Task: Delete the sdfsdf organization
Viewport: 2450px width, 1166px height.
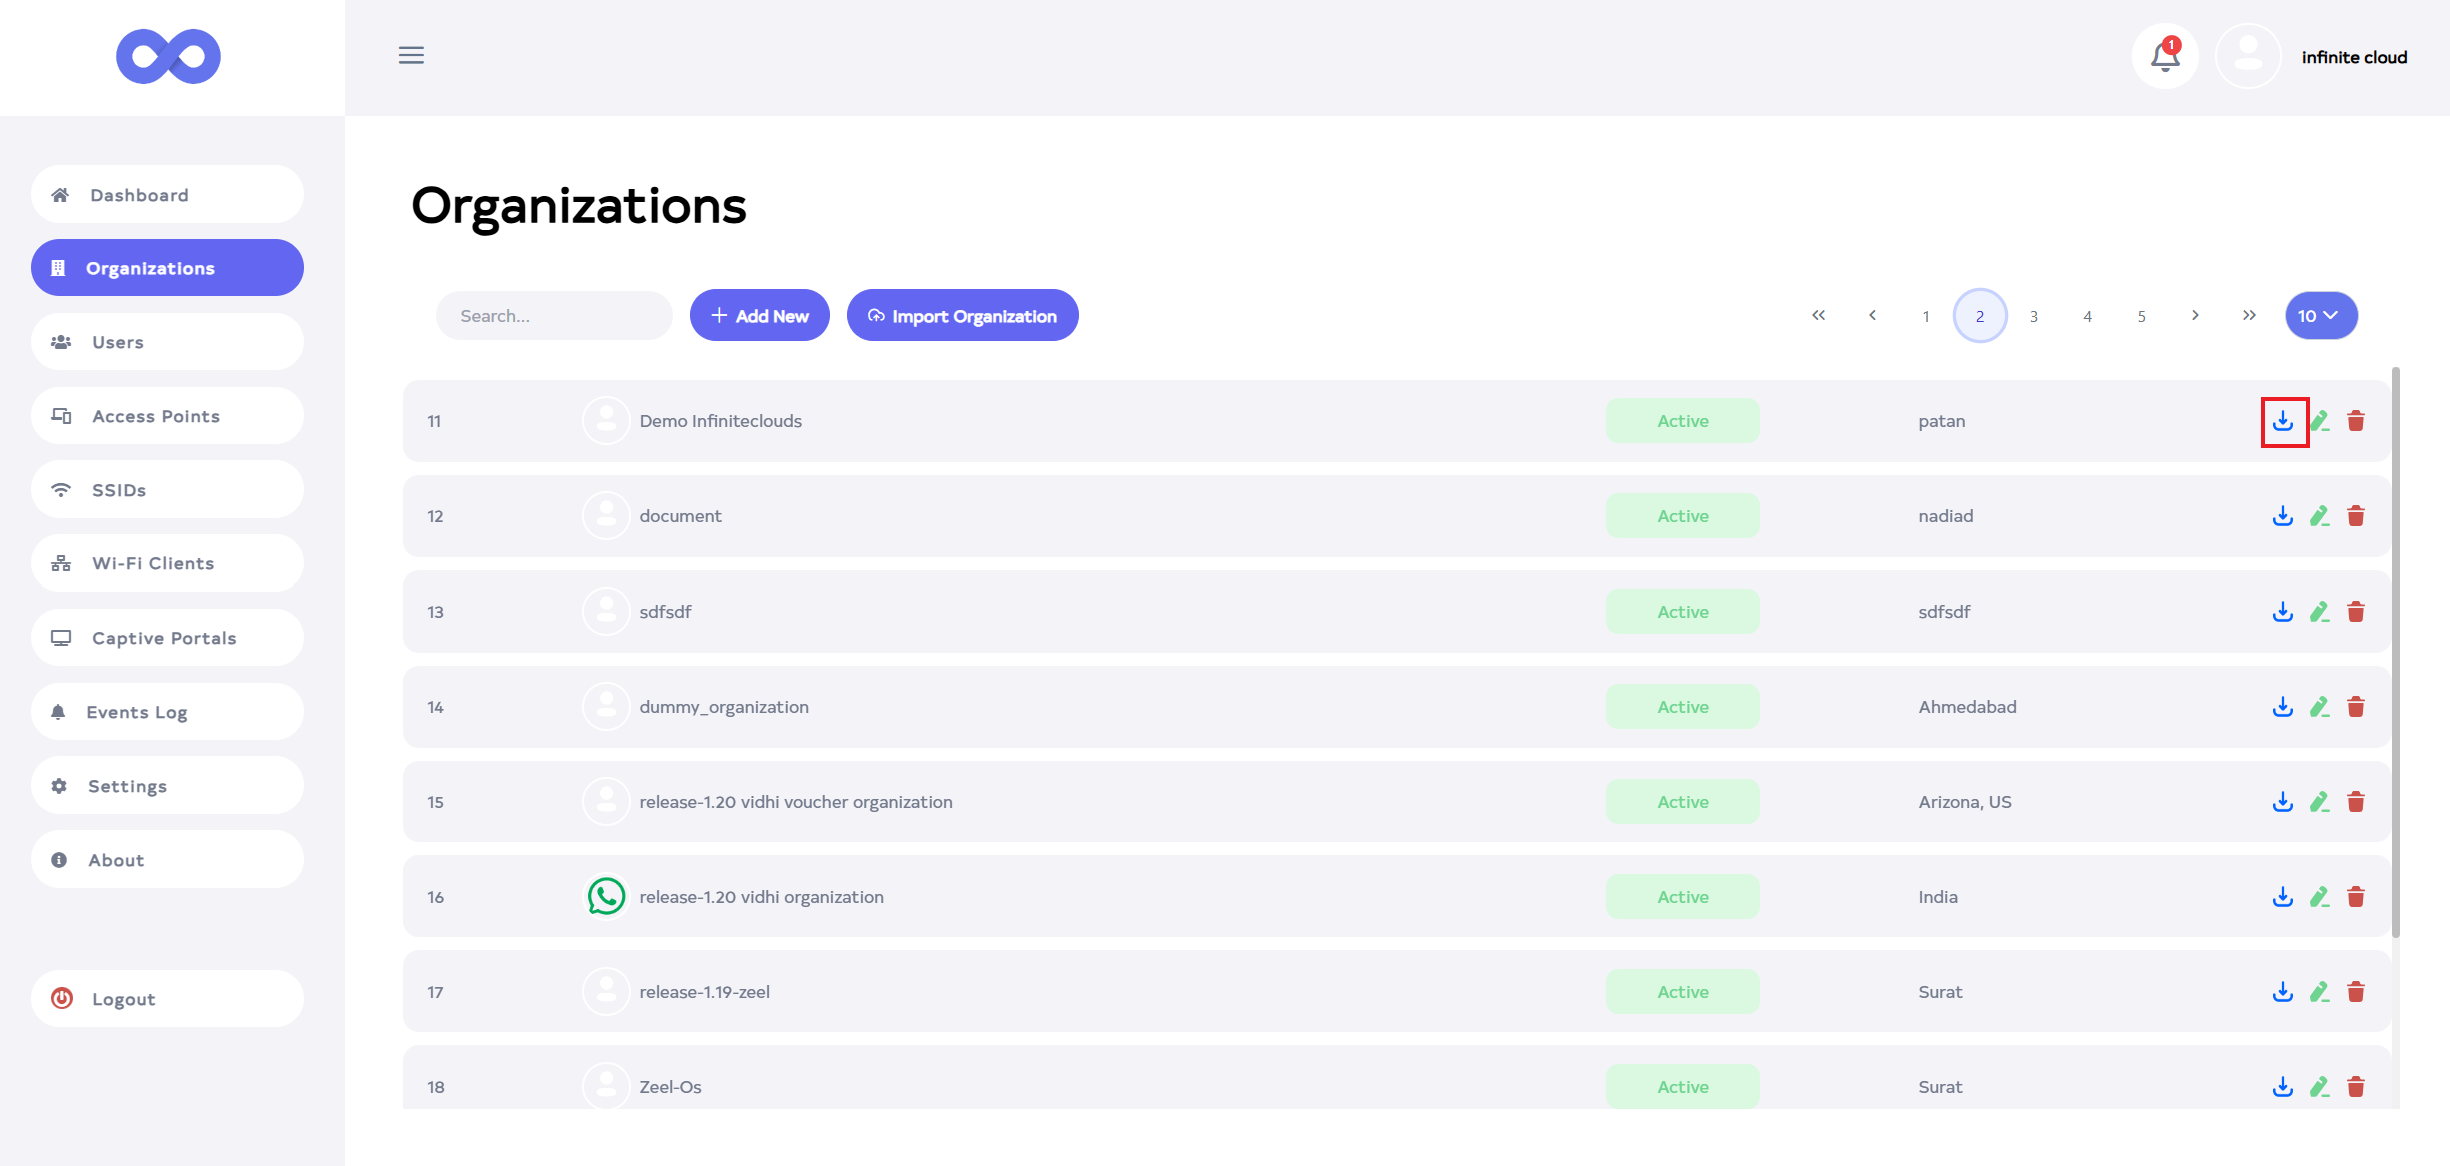Action: pyautogui.click(x=2356, y=612)
